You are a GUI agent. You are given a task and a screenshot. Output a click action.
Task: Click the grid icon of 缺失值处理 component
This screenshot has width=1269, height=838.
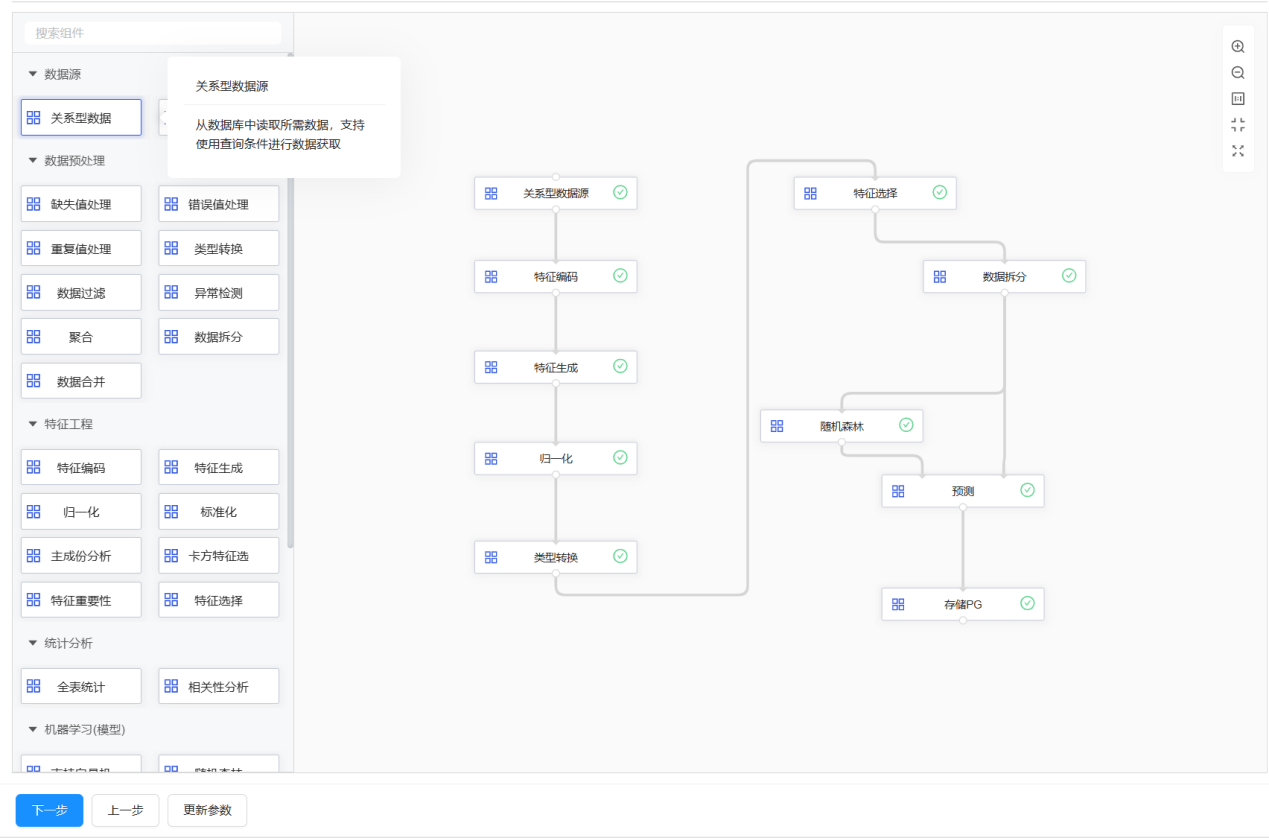pyautogui.click(x=34, y=204)
